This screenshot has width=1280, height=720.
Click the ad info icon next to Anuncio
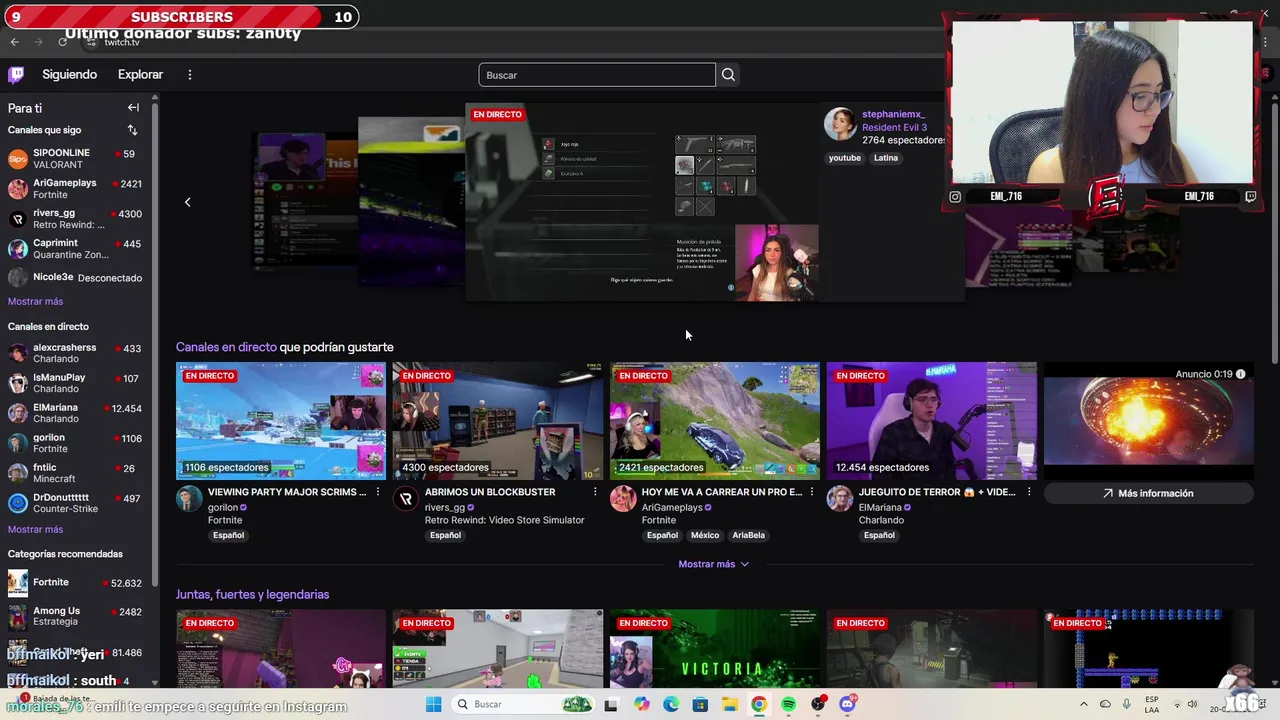point(1240,374)
